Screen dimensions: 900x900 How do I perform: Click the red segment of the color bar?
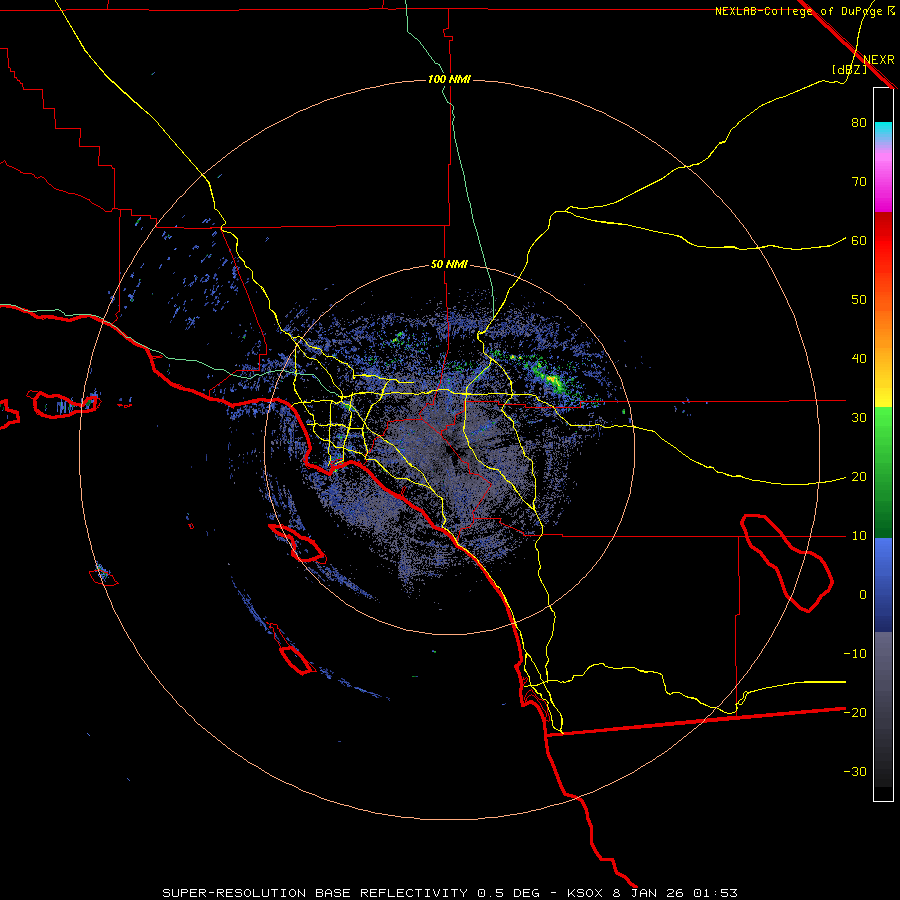883,241
